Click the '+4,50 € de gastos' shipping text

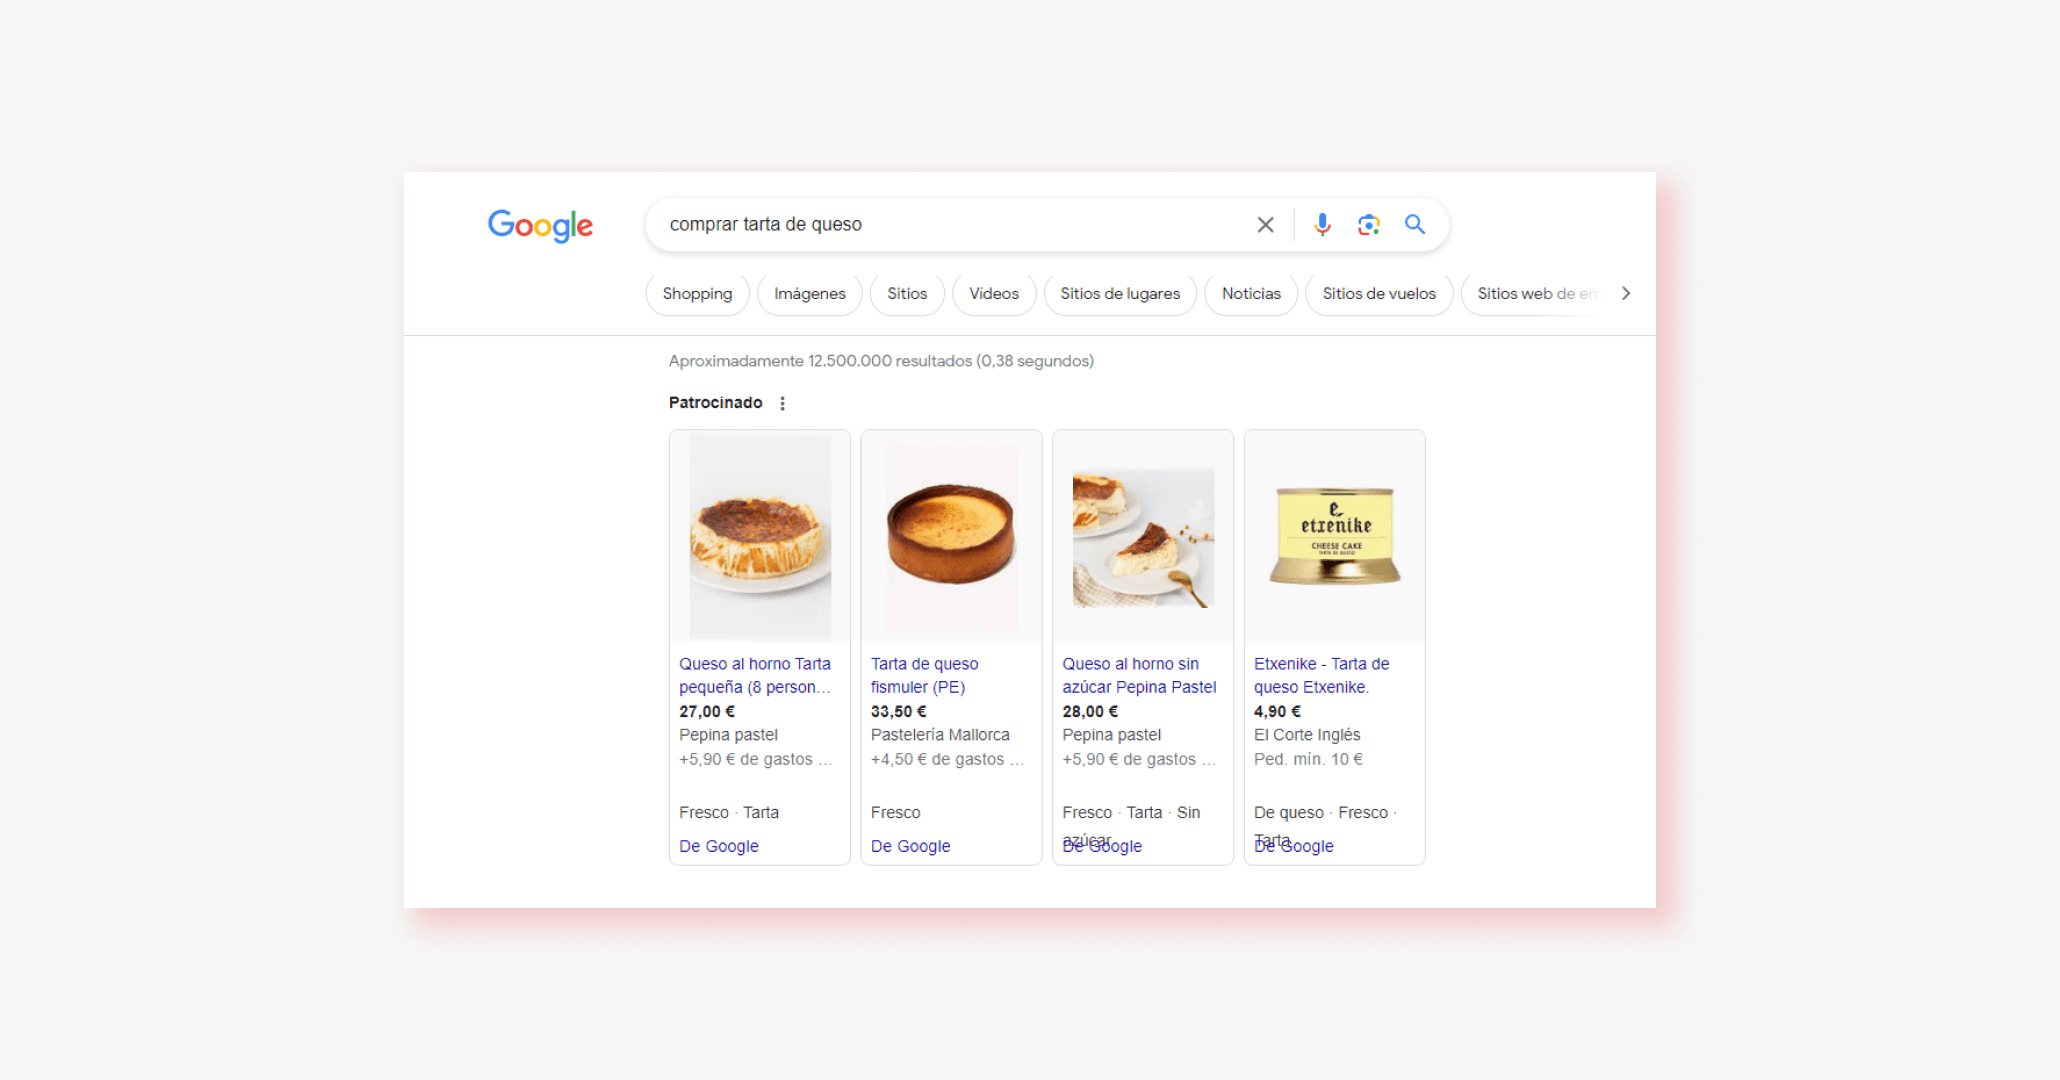coord(947,759)
